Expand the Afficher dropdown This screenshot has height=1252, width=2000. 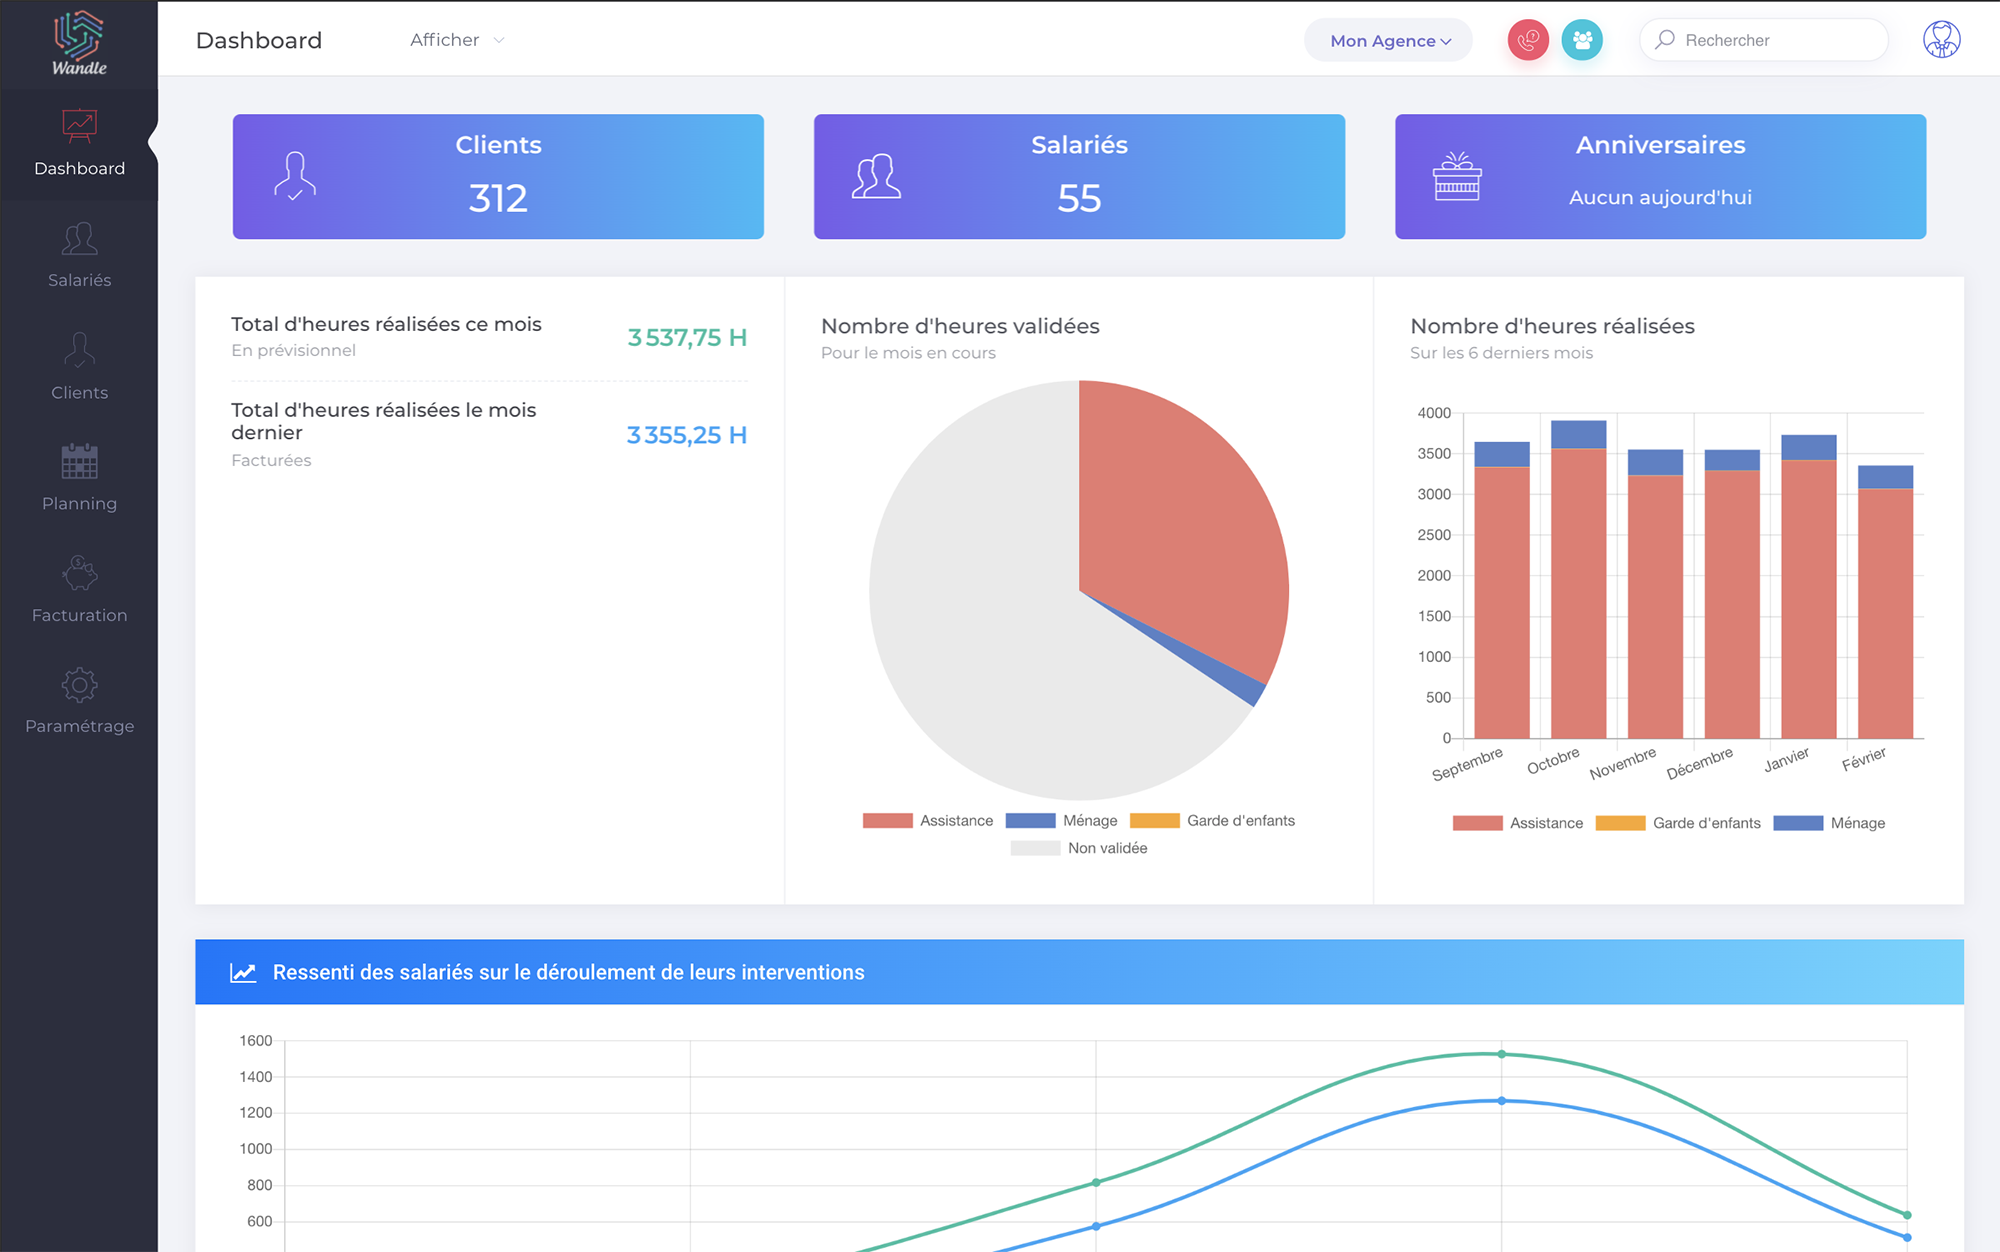coord(457,40)
